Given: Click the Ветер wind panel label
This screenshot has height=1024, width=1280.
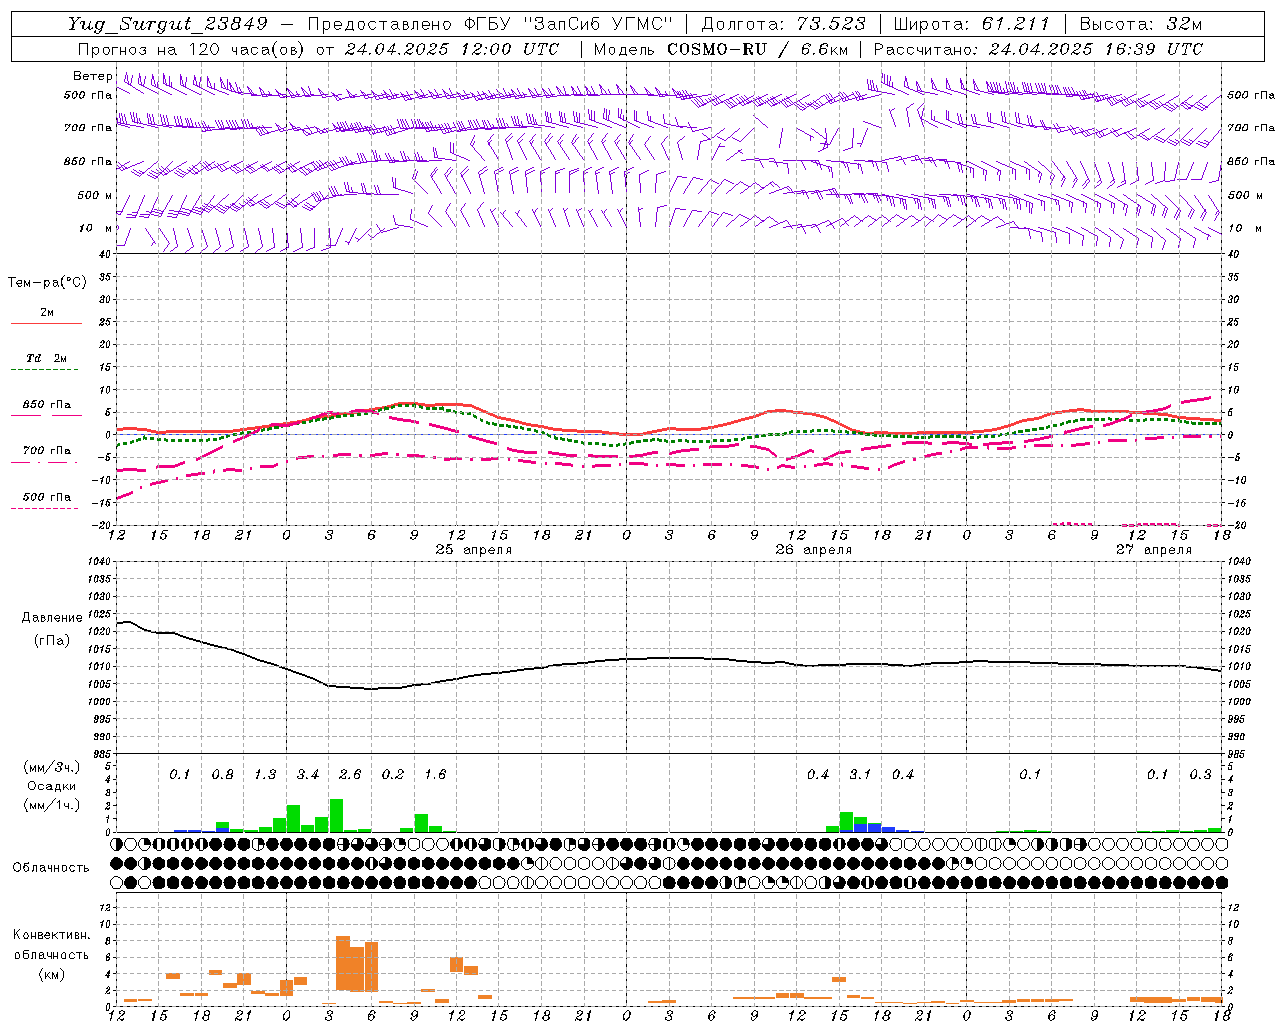Looking at the screenshot, I should (x=92, y=76).
